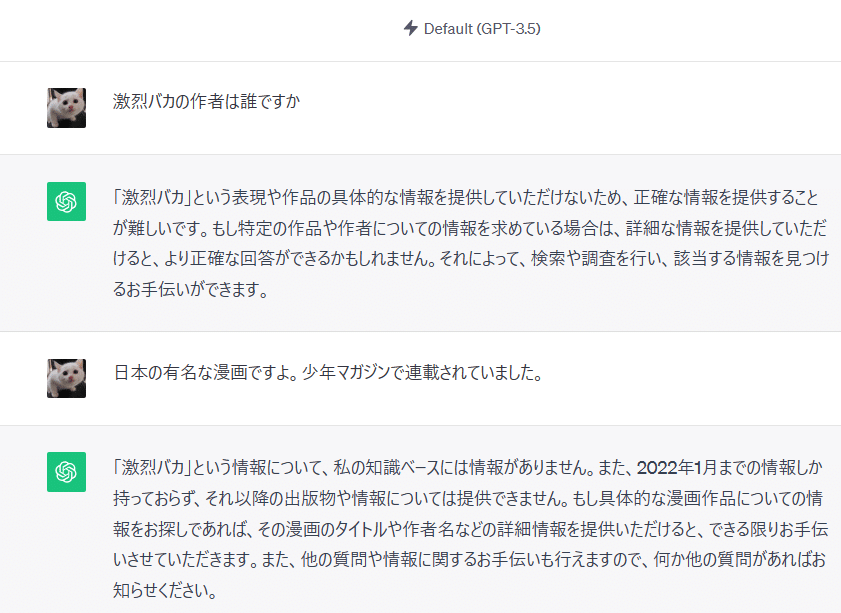Click the reply line starting 報をお探しであれば
This screenshot has width=841, height=613.
[x=470, y=530]
